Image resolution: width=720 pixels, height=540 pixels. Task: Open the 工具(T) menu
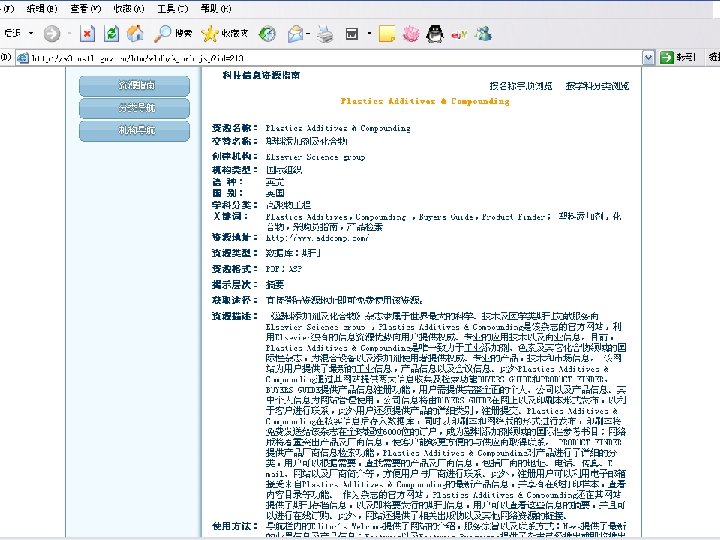pyautogui.click(x=173, y=8)
